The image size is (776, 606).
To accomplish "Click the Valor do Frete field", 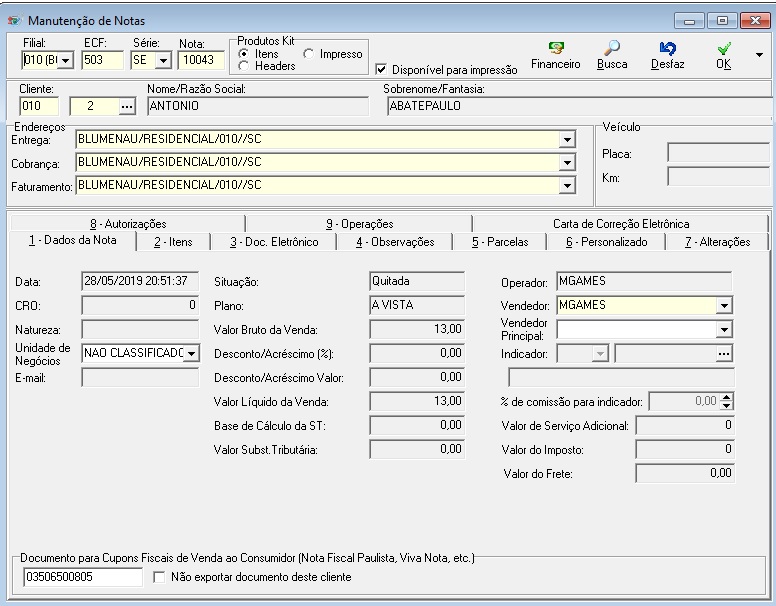I will click(685, 473).
